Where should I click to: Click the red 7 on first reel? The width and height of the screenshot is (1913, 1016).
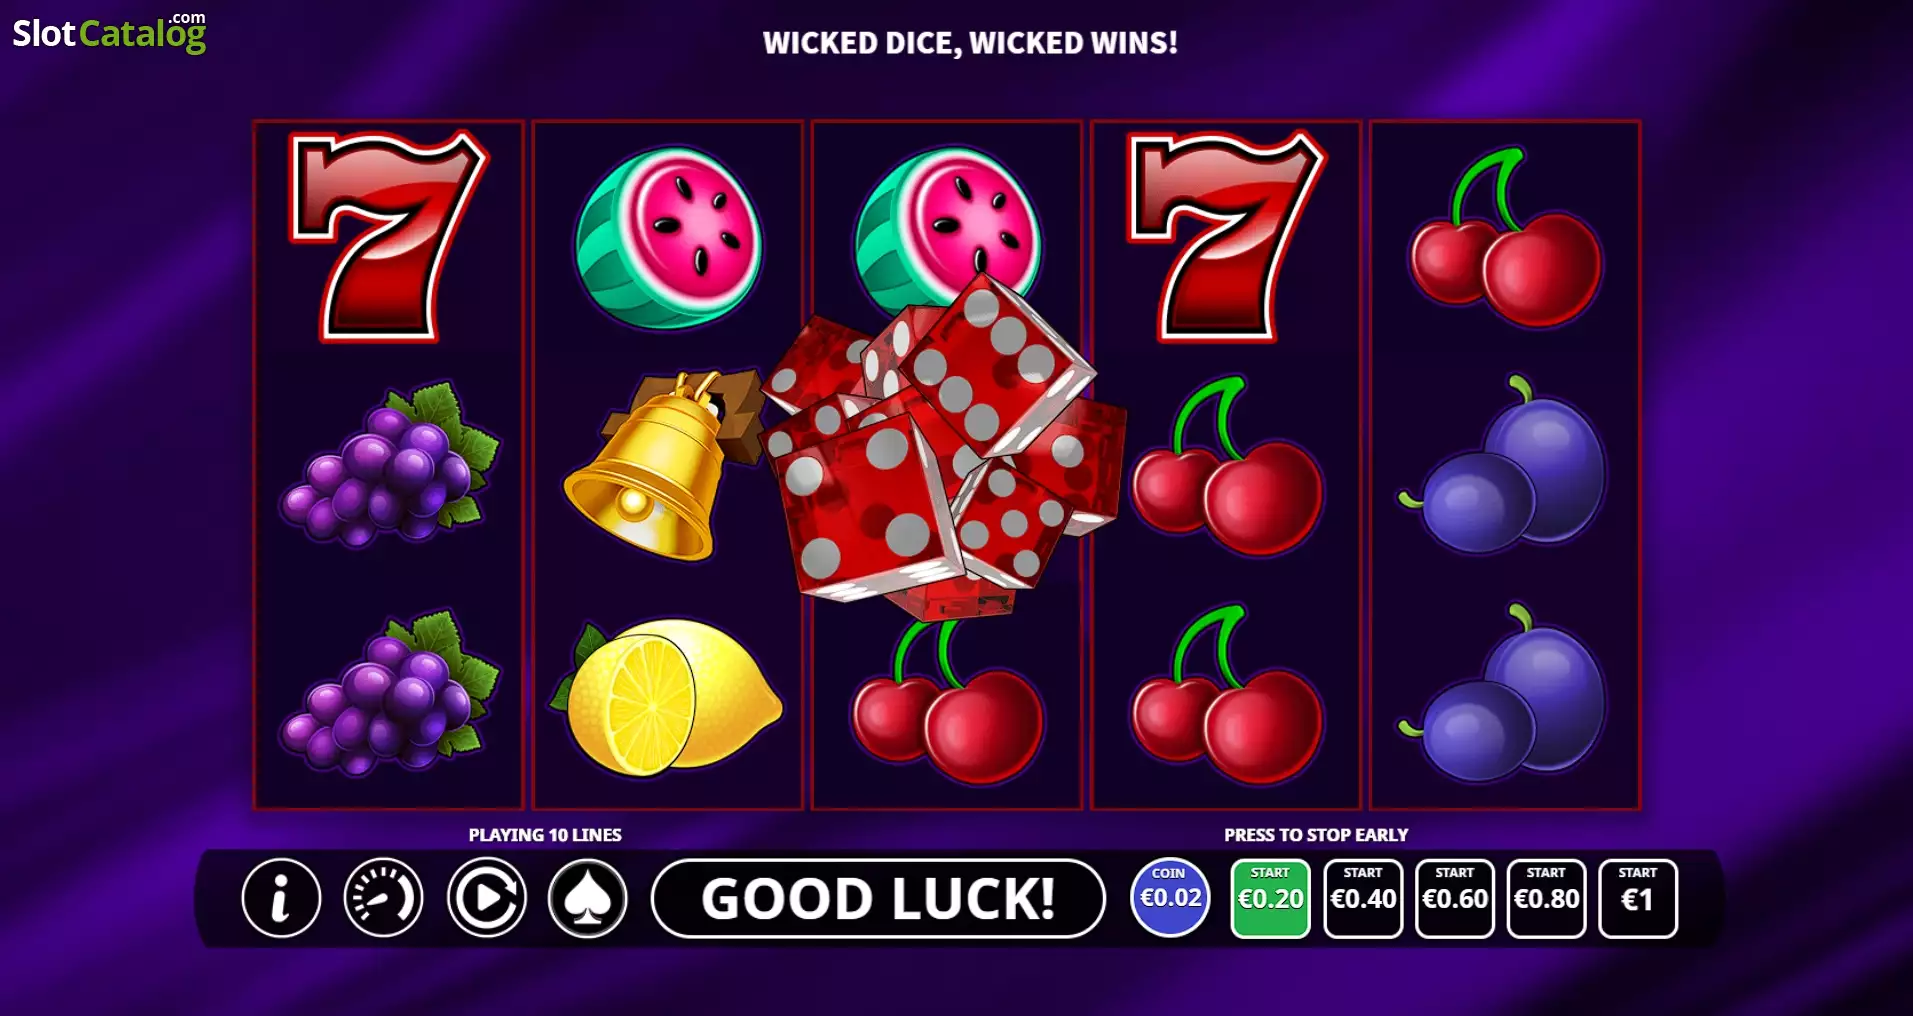pos(388,236)
